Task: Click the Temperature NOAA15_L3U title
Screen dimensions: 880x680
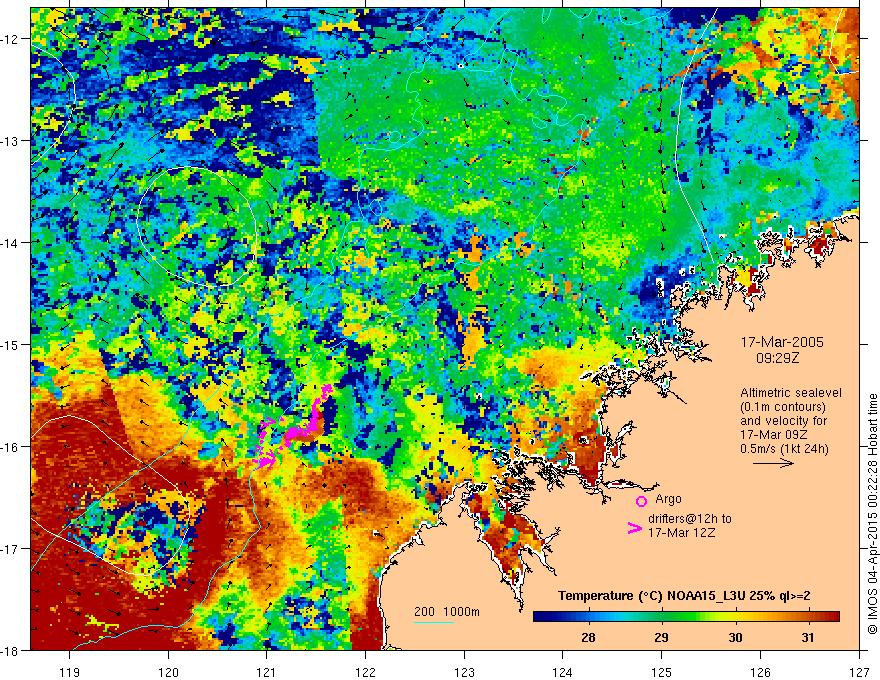Action: [684, 596]
